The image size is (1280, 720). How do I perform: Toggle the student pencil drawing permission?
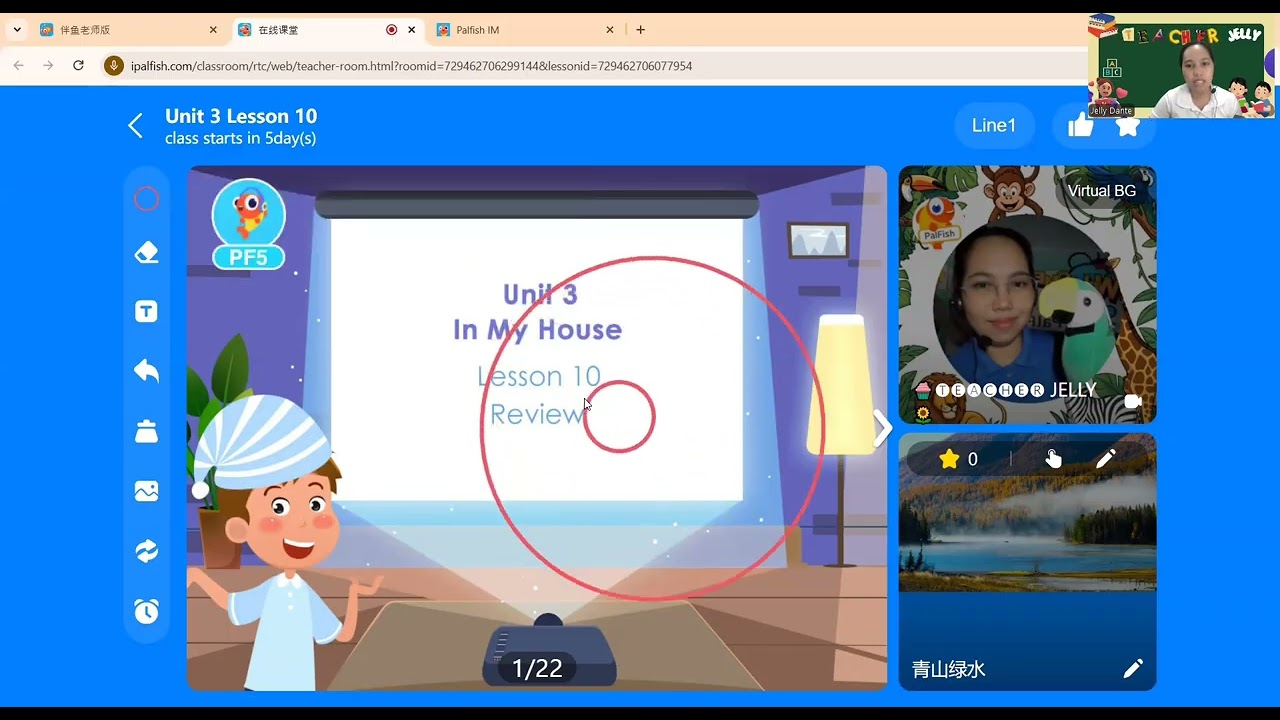1106,459
